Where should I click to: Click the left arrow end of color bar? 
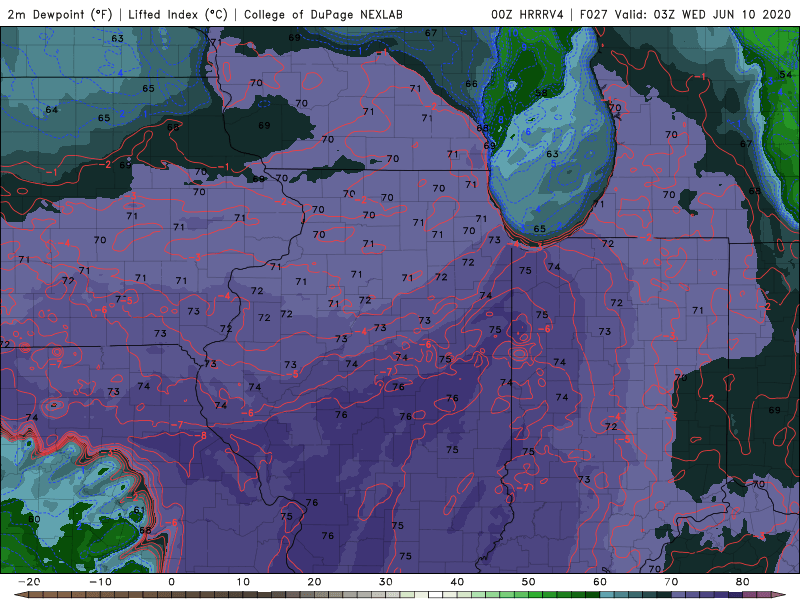coord(20,595)
